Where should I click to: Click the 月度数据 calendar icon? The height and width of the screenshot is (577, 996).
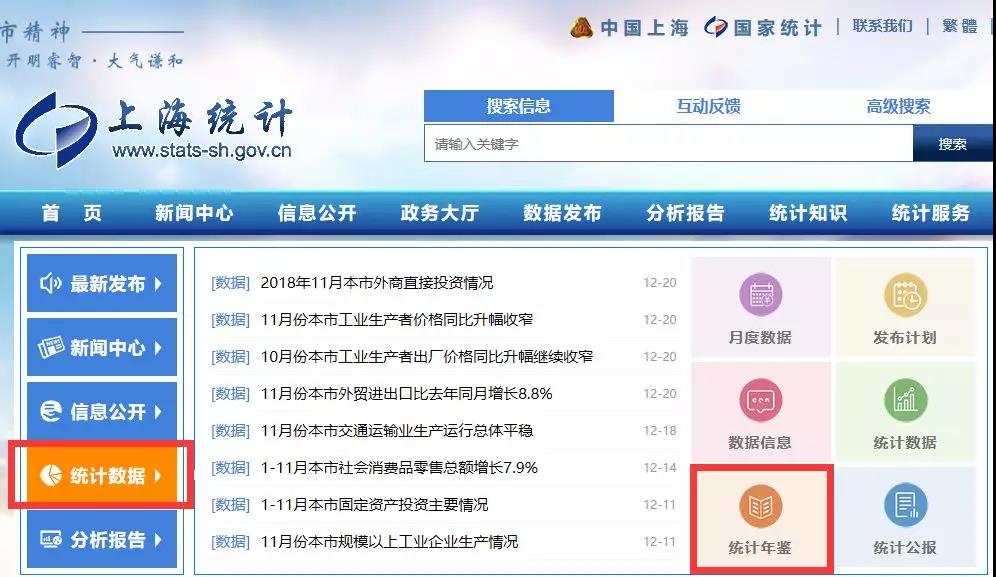pos(759,296)
